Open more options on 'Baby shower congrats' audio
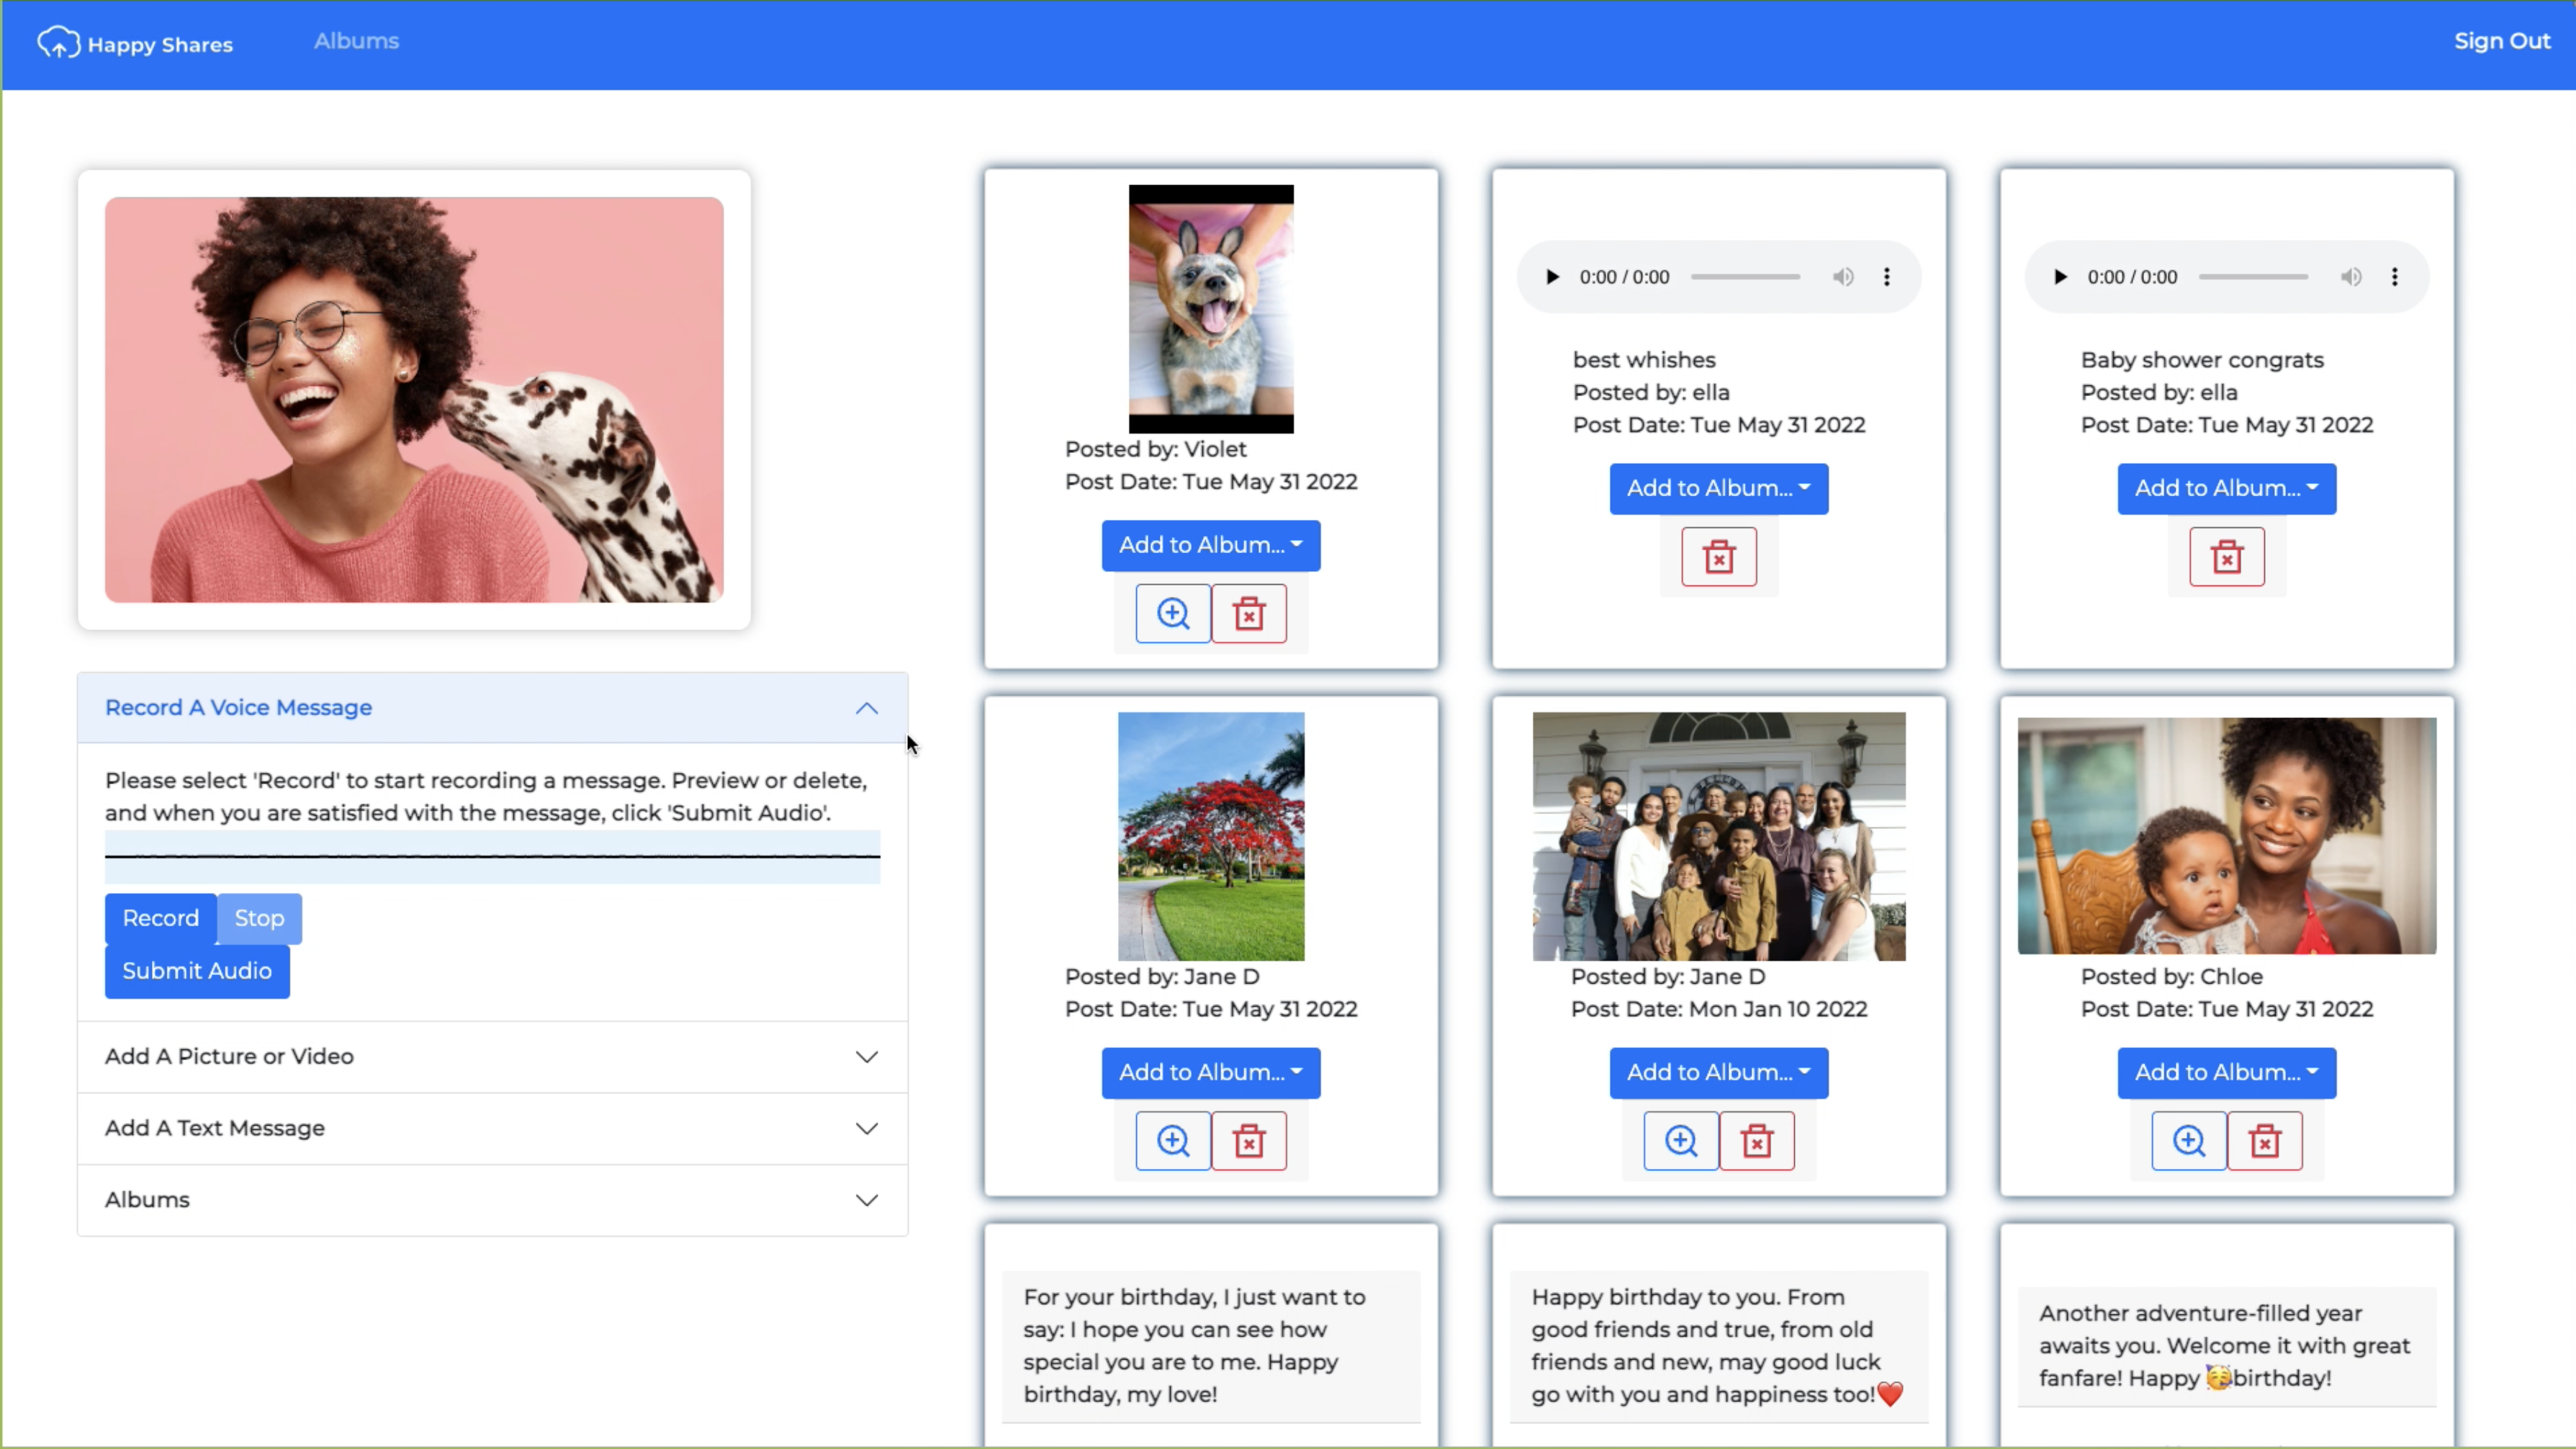 [x=2395, y=277]
